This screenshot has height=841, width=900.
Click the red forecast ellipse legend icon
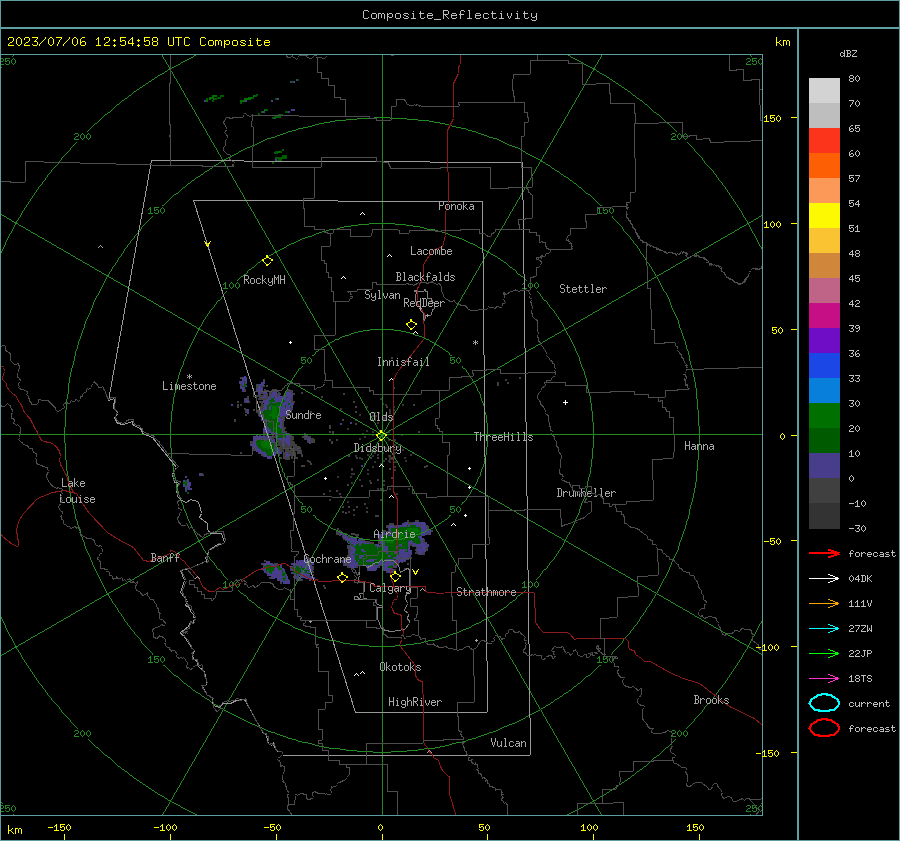click(x=824, y=728)
